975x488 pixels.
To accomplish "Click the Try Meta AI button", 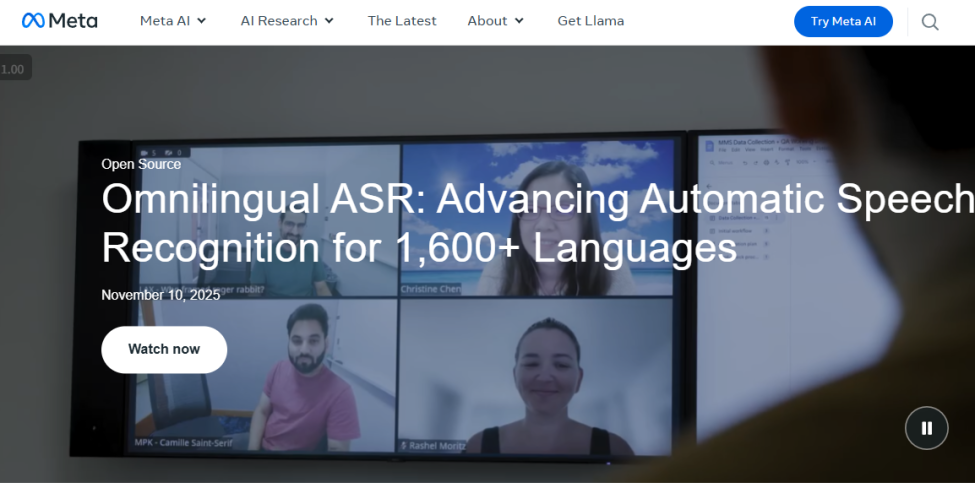I will pyautogui.click(x=842, y=21).
